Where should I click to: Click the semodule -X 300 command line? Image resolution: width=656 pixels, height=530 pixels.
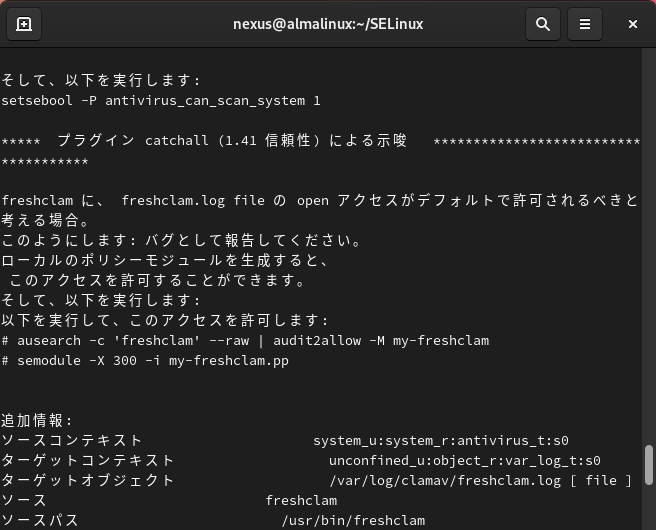click(x=145, y=361)
